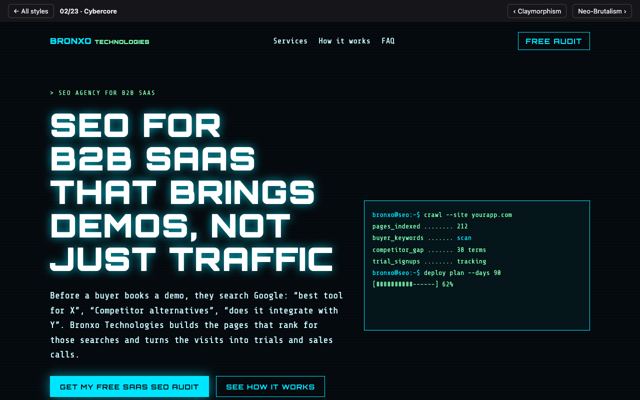Click the terminal progress bar at 62%
640x400 pixels.
(413, 284)
